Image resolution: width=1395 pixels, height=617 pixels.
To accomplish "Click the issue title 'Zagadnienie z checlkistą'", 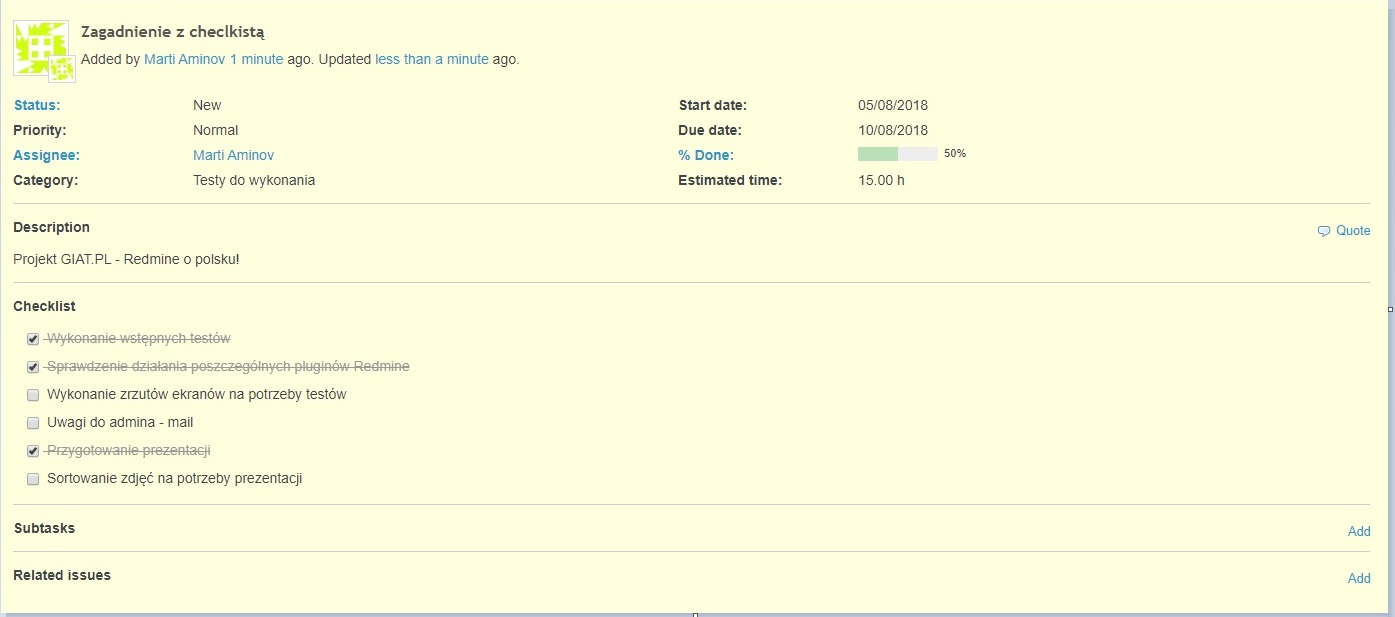I will click(173, 33).
